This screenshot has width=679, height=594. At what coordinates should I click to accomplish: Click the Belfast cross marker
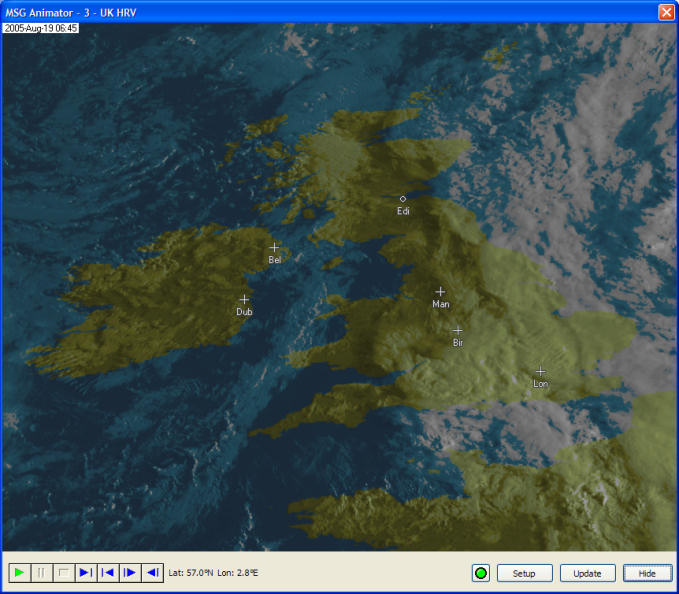point(274,248)
